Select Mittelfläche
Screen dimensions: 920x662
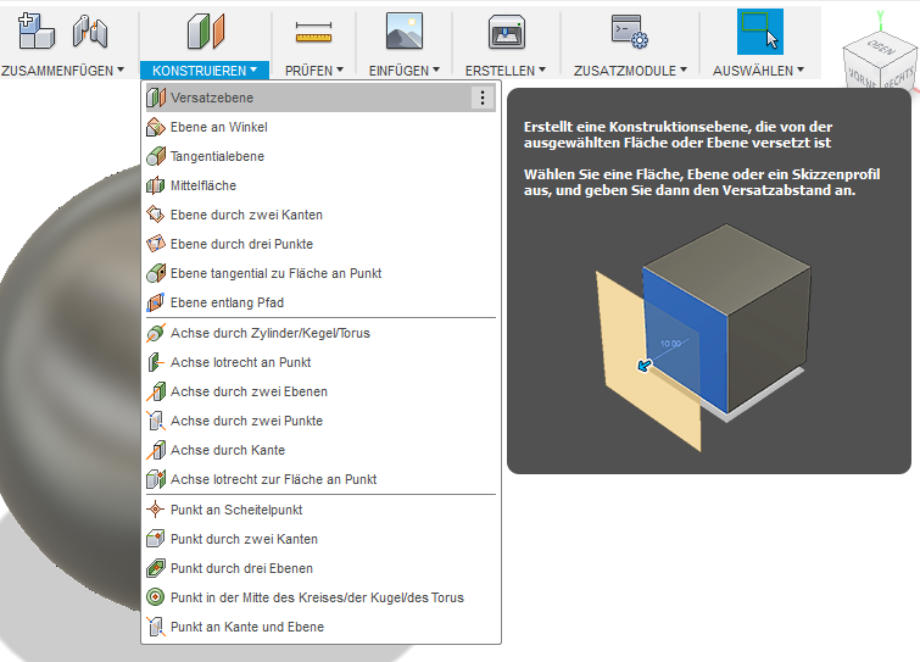coord(320,185)
